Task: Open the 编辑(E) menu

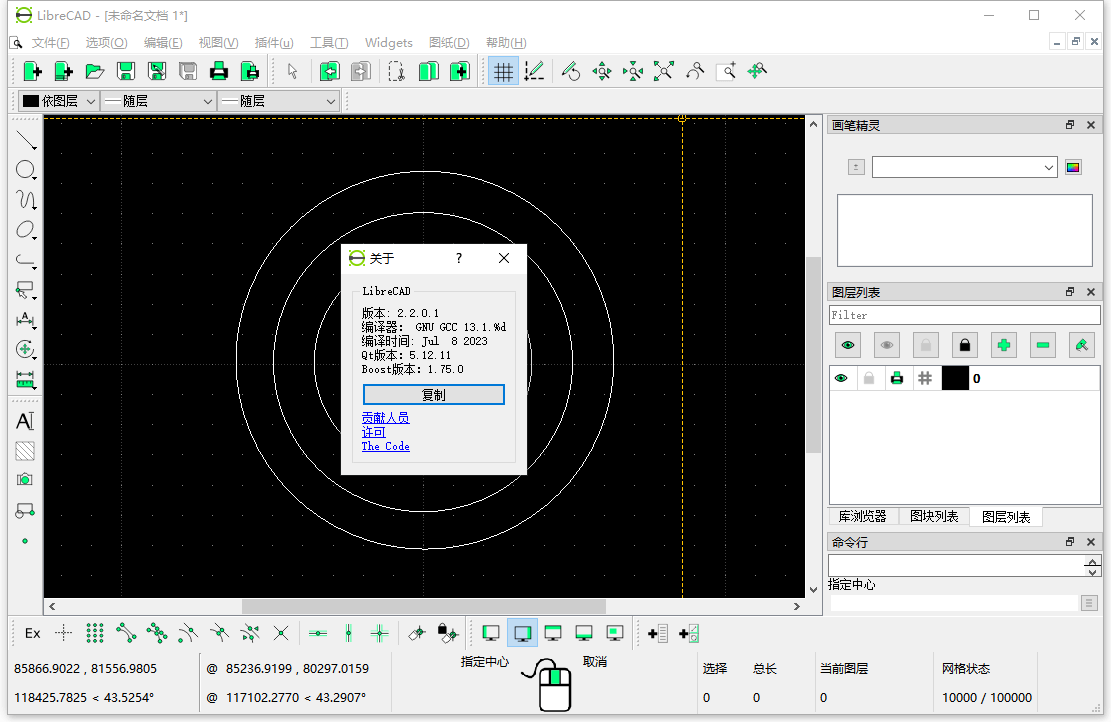Action: point(163,43)
